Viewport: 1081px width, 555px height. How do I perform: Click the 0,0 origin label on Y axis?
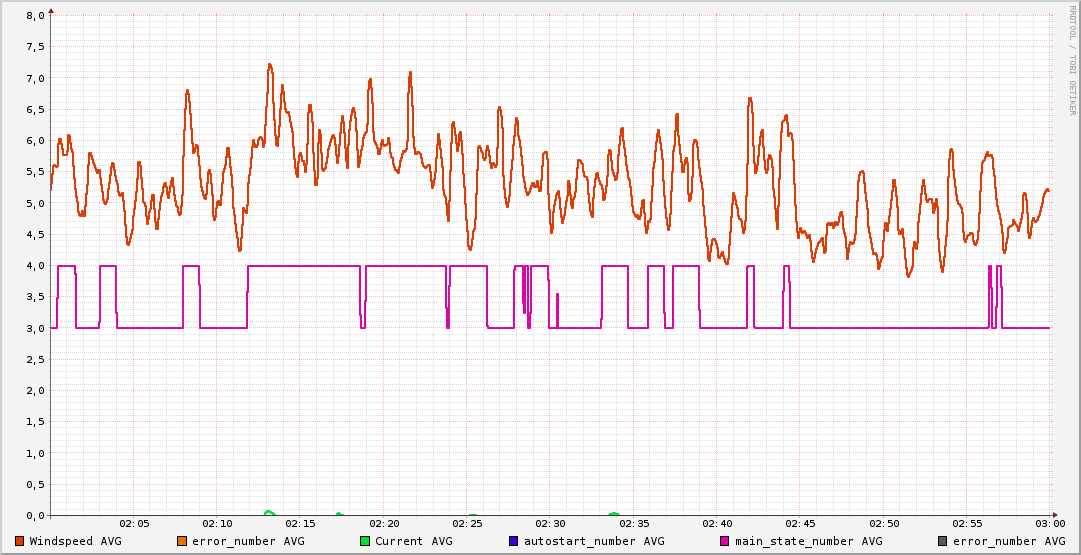point(35,516)
